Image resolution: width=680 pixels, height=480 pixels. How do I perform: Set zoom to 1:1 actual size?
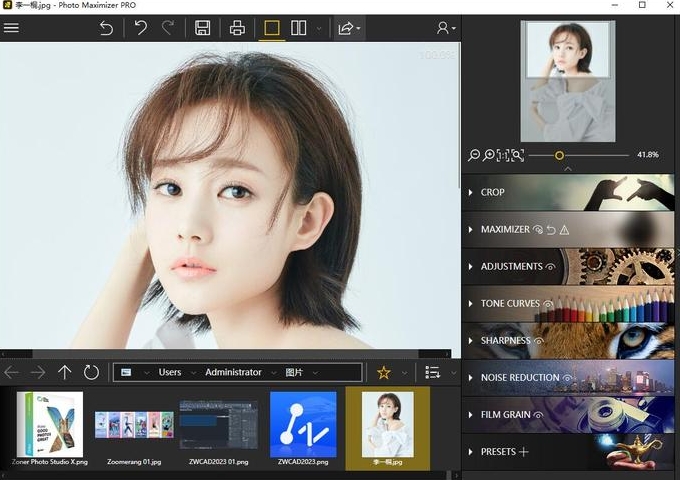click(503, 155)
